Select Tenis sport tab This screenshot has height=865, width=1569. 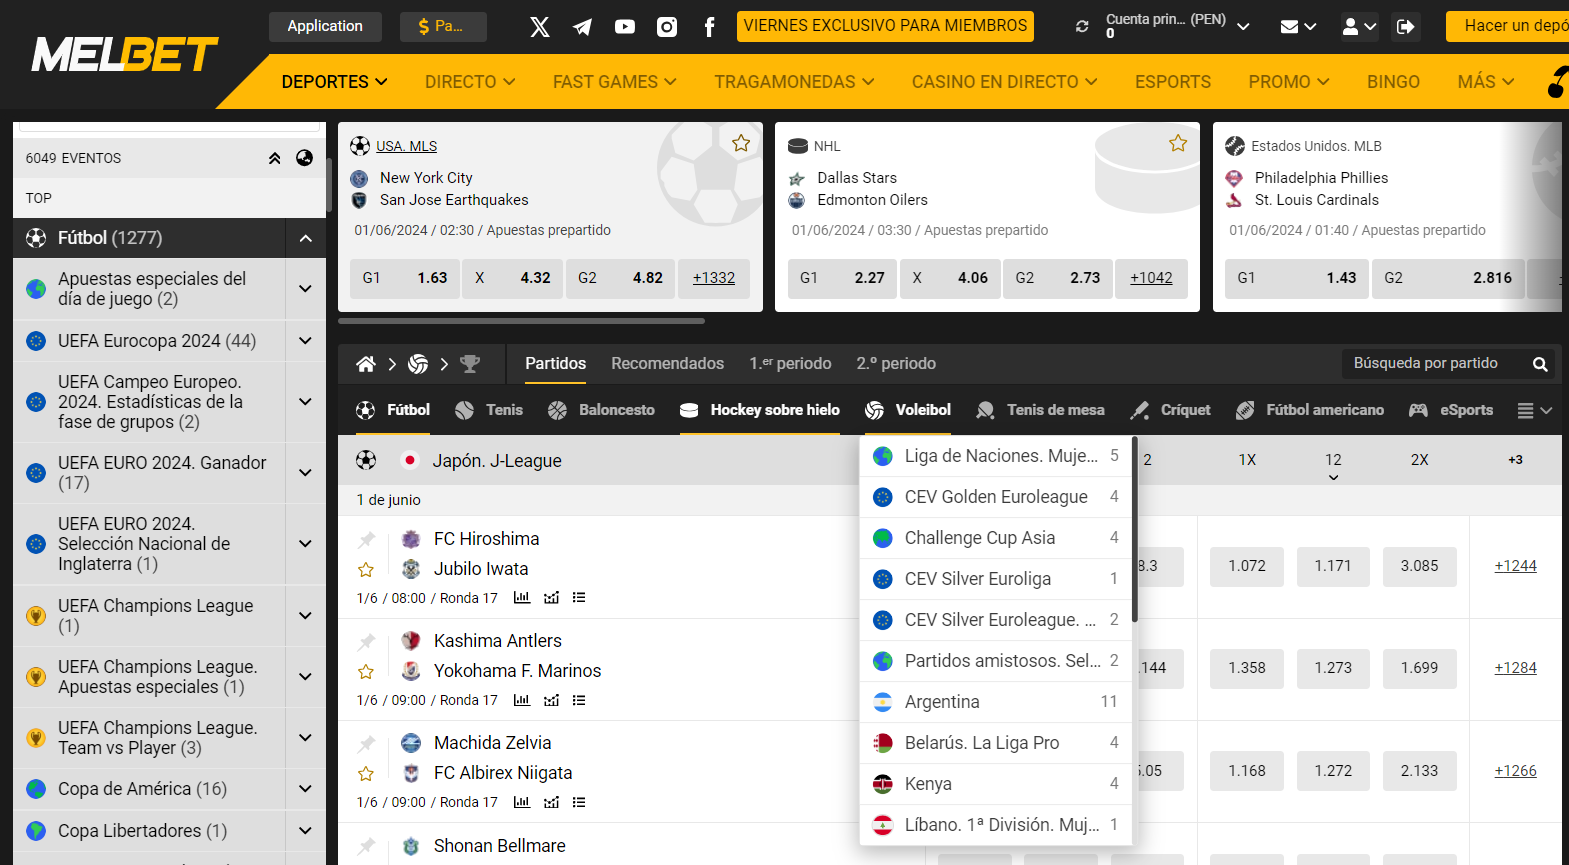coord(489,410)
